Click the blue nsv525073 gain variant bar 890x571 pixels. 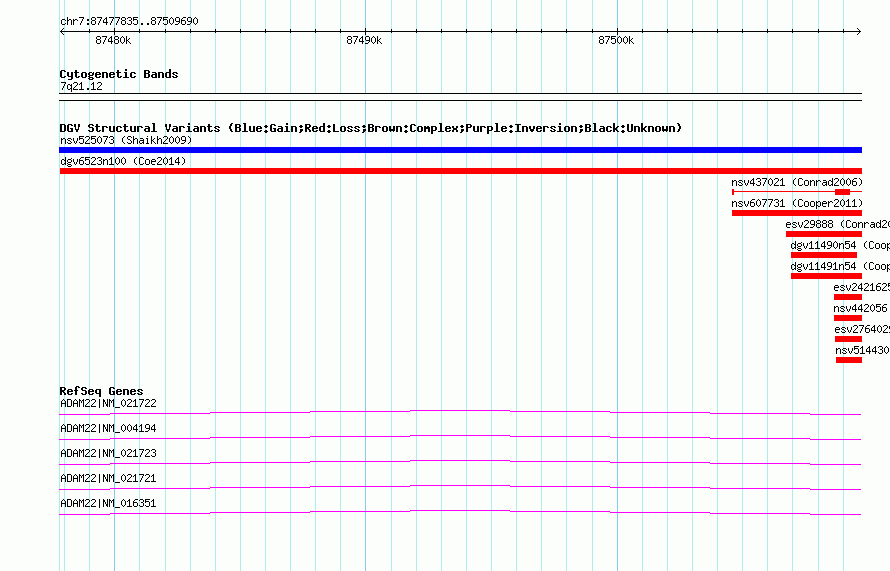460,150
